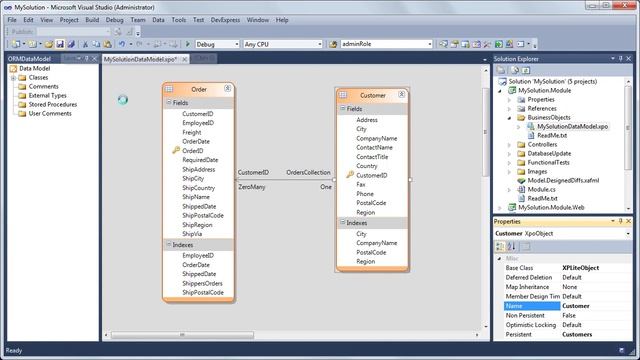Click the circular teal icon on designer canvas
This screenshot has height=360, width=640.
point(123,100)
